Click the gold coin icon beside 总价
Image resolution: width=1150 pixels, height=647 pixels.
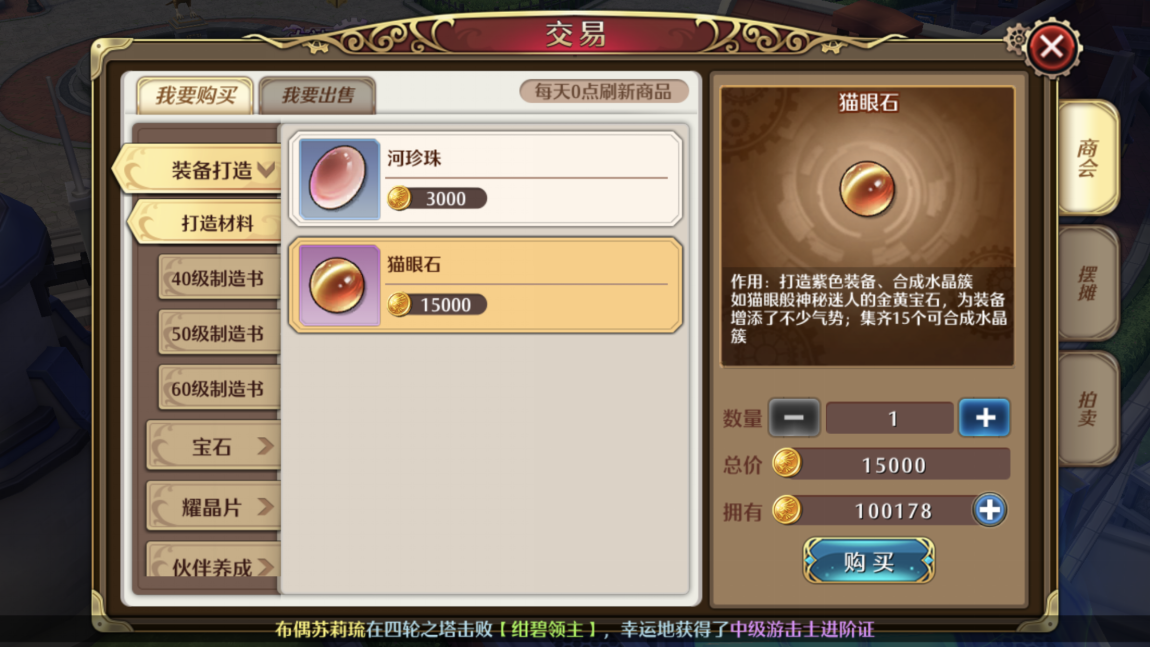click(786, 464)
